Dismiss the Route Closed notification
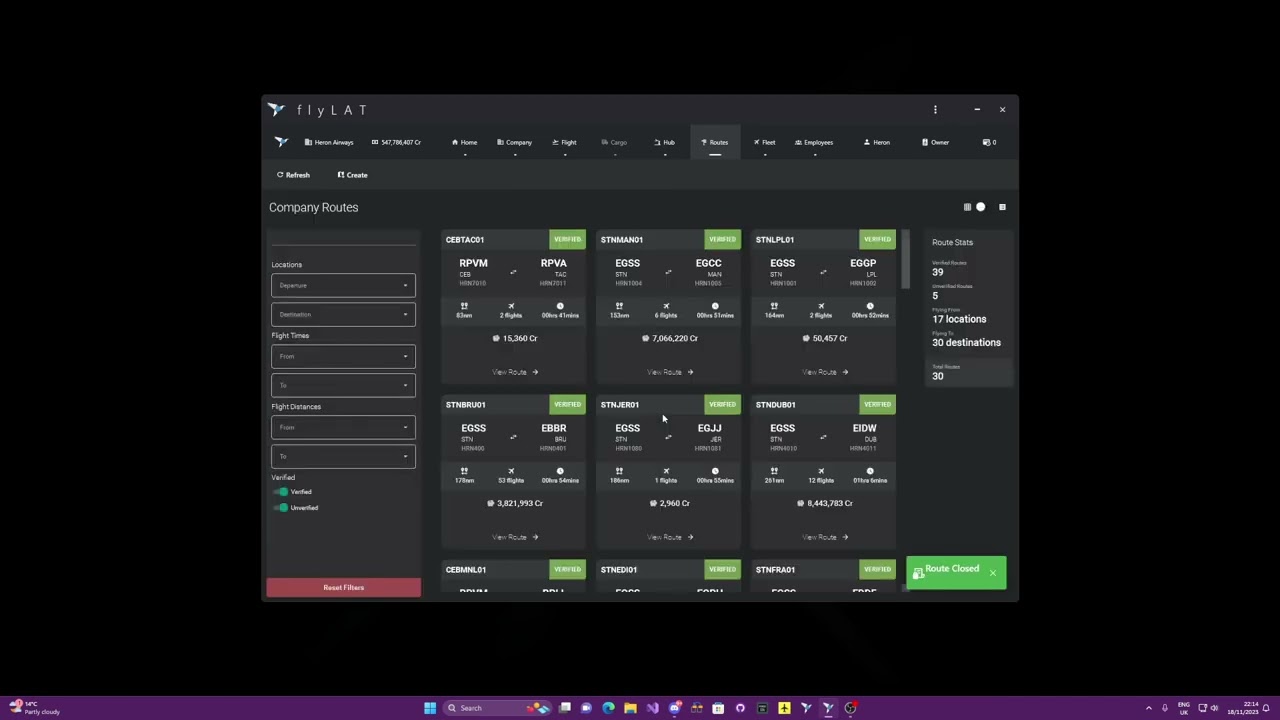Viewport: 1280px width, 720px height. point(992,573)
